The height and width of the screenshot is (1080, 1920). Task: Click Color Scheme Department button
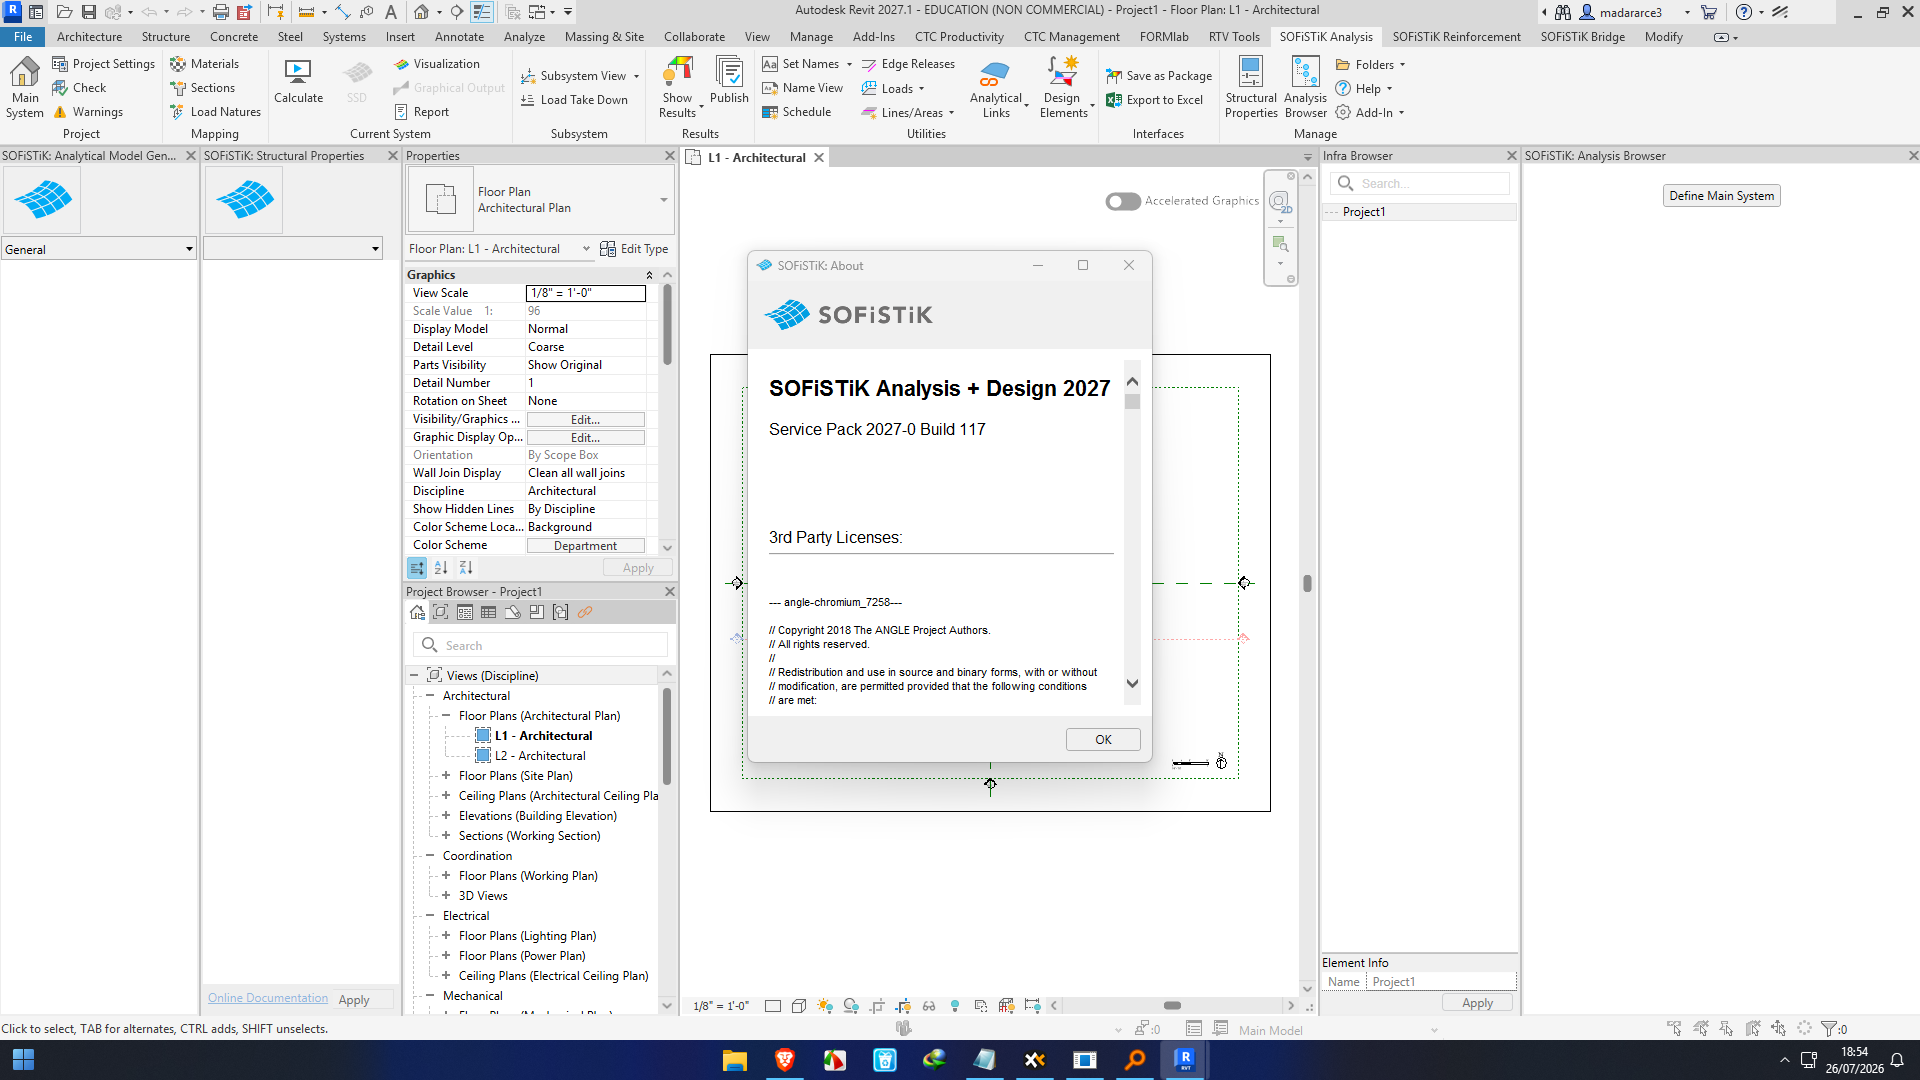tap(585, 546)
